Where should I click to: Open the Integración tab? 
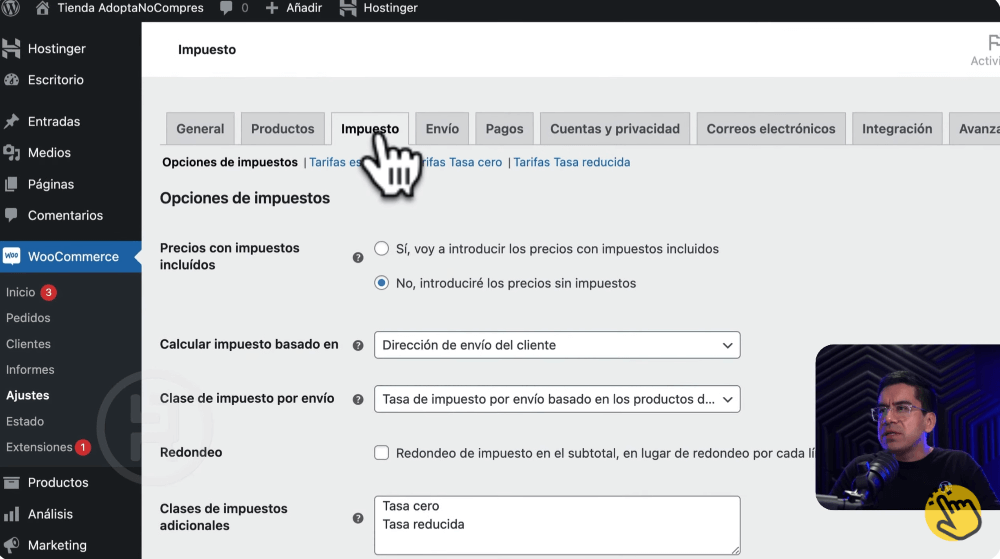click(x=897, y=129)
